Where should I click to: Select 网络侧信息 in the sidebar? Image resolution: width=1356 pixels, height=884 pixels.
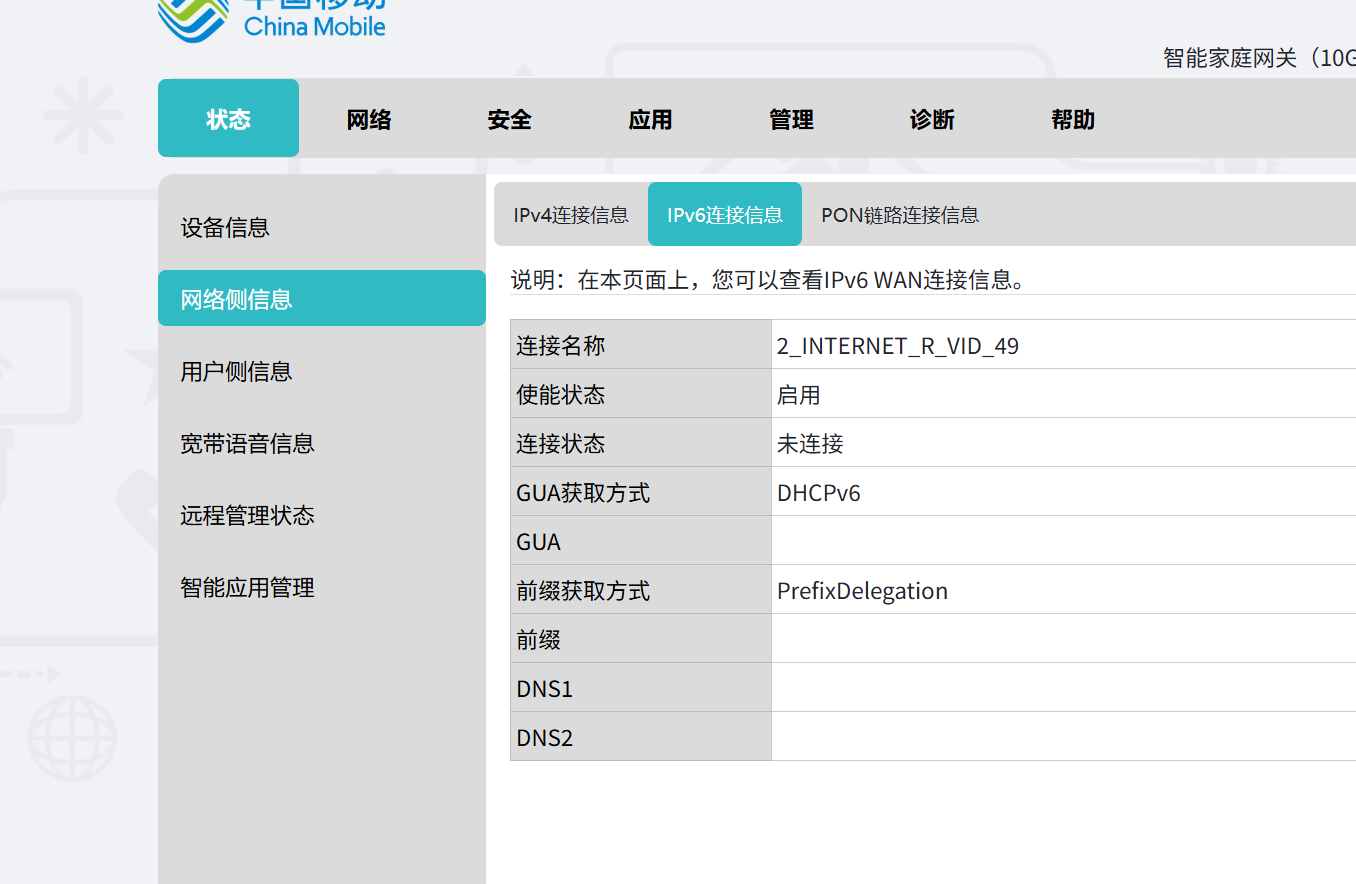[x=322, y=298]
